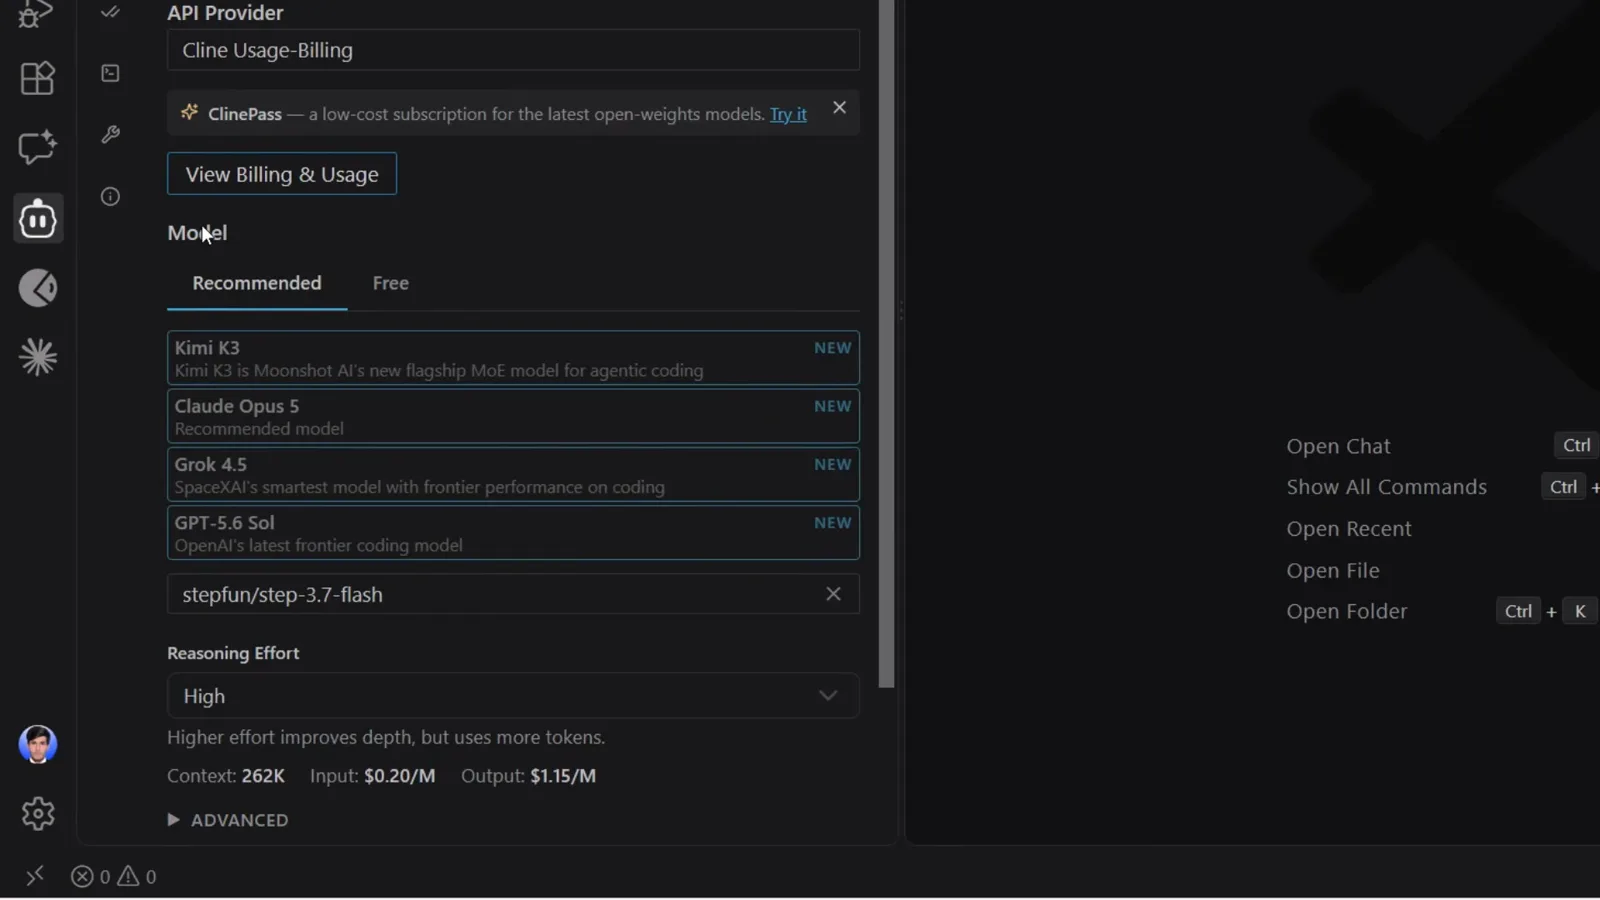This screenshot has width=1600, height=900.
Task: Open the starburst icon in activity bar
Action: pyautogui.click(x=38, y=357)
